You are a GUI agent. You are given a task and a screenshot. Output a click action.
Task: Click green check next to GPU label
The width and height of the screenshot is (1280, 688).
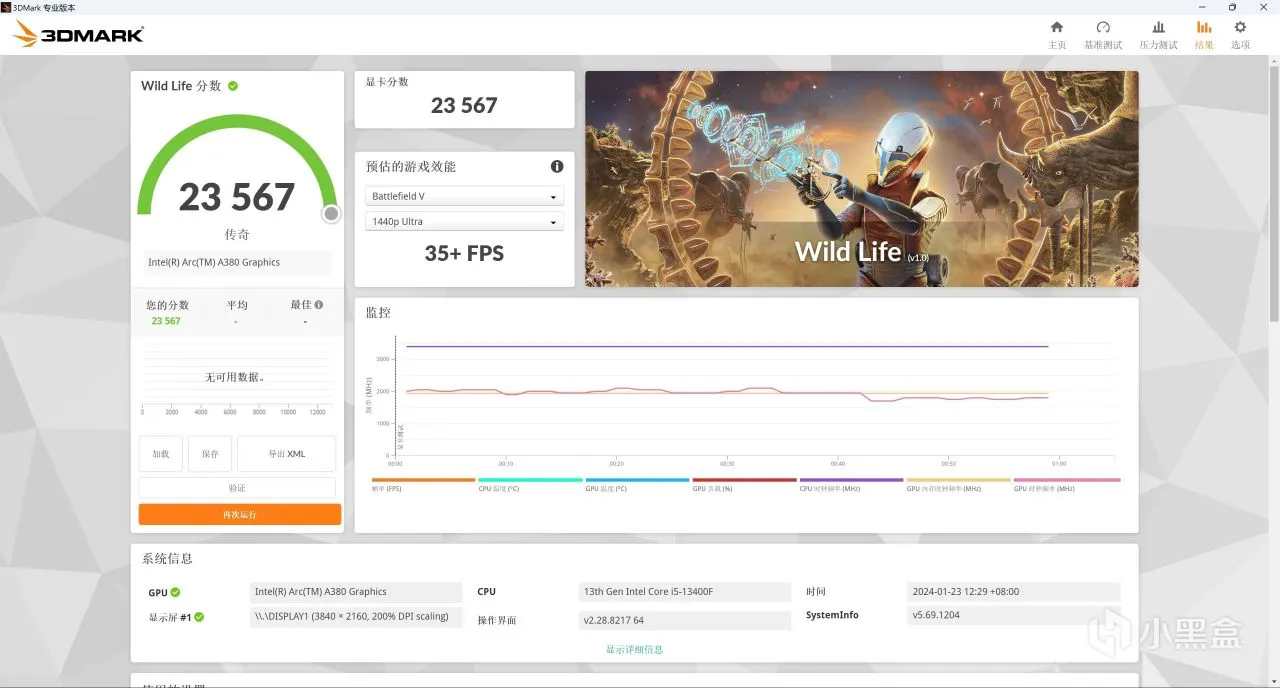click(175, 592)
